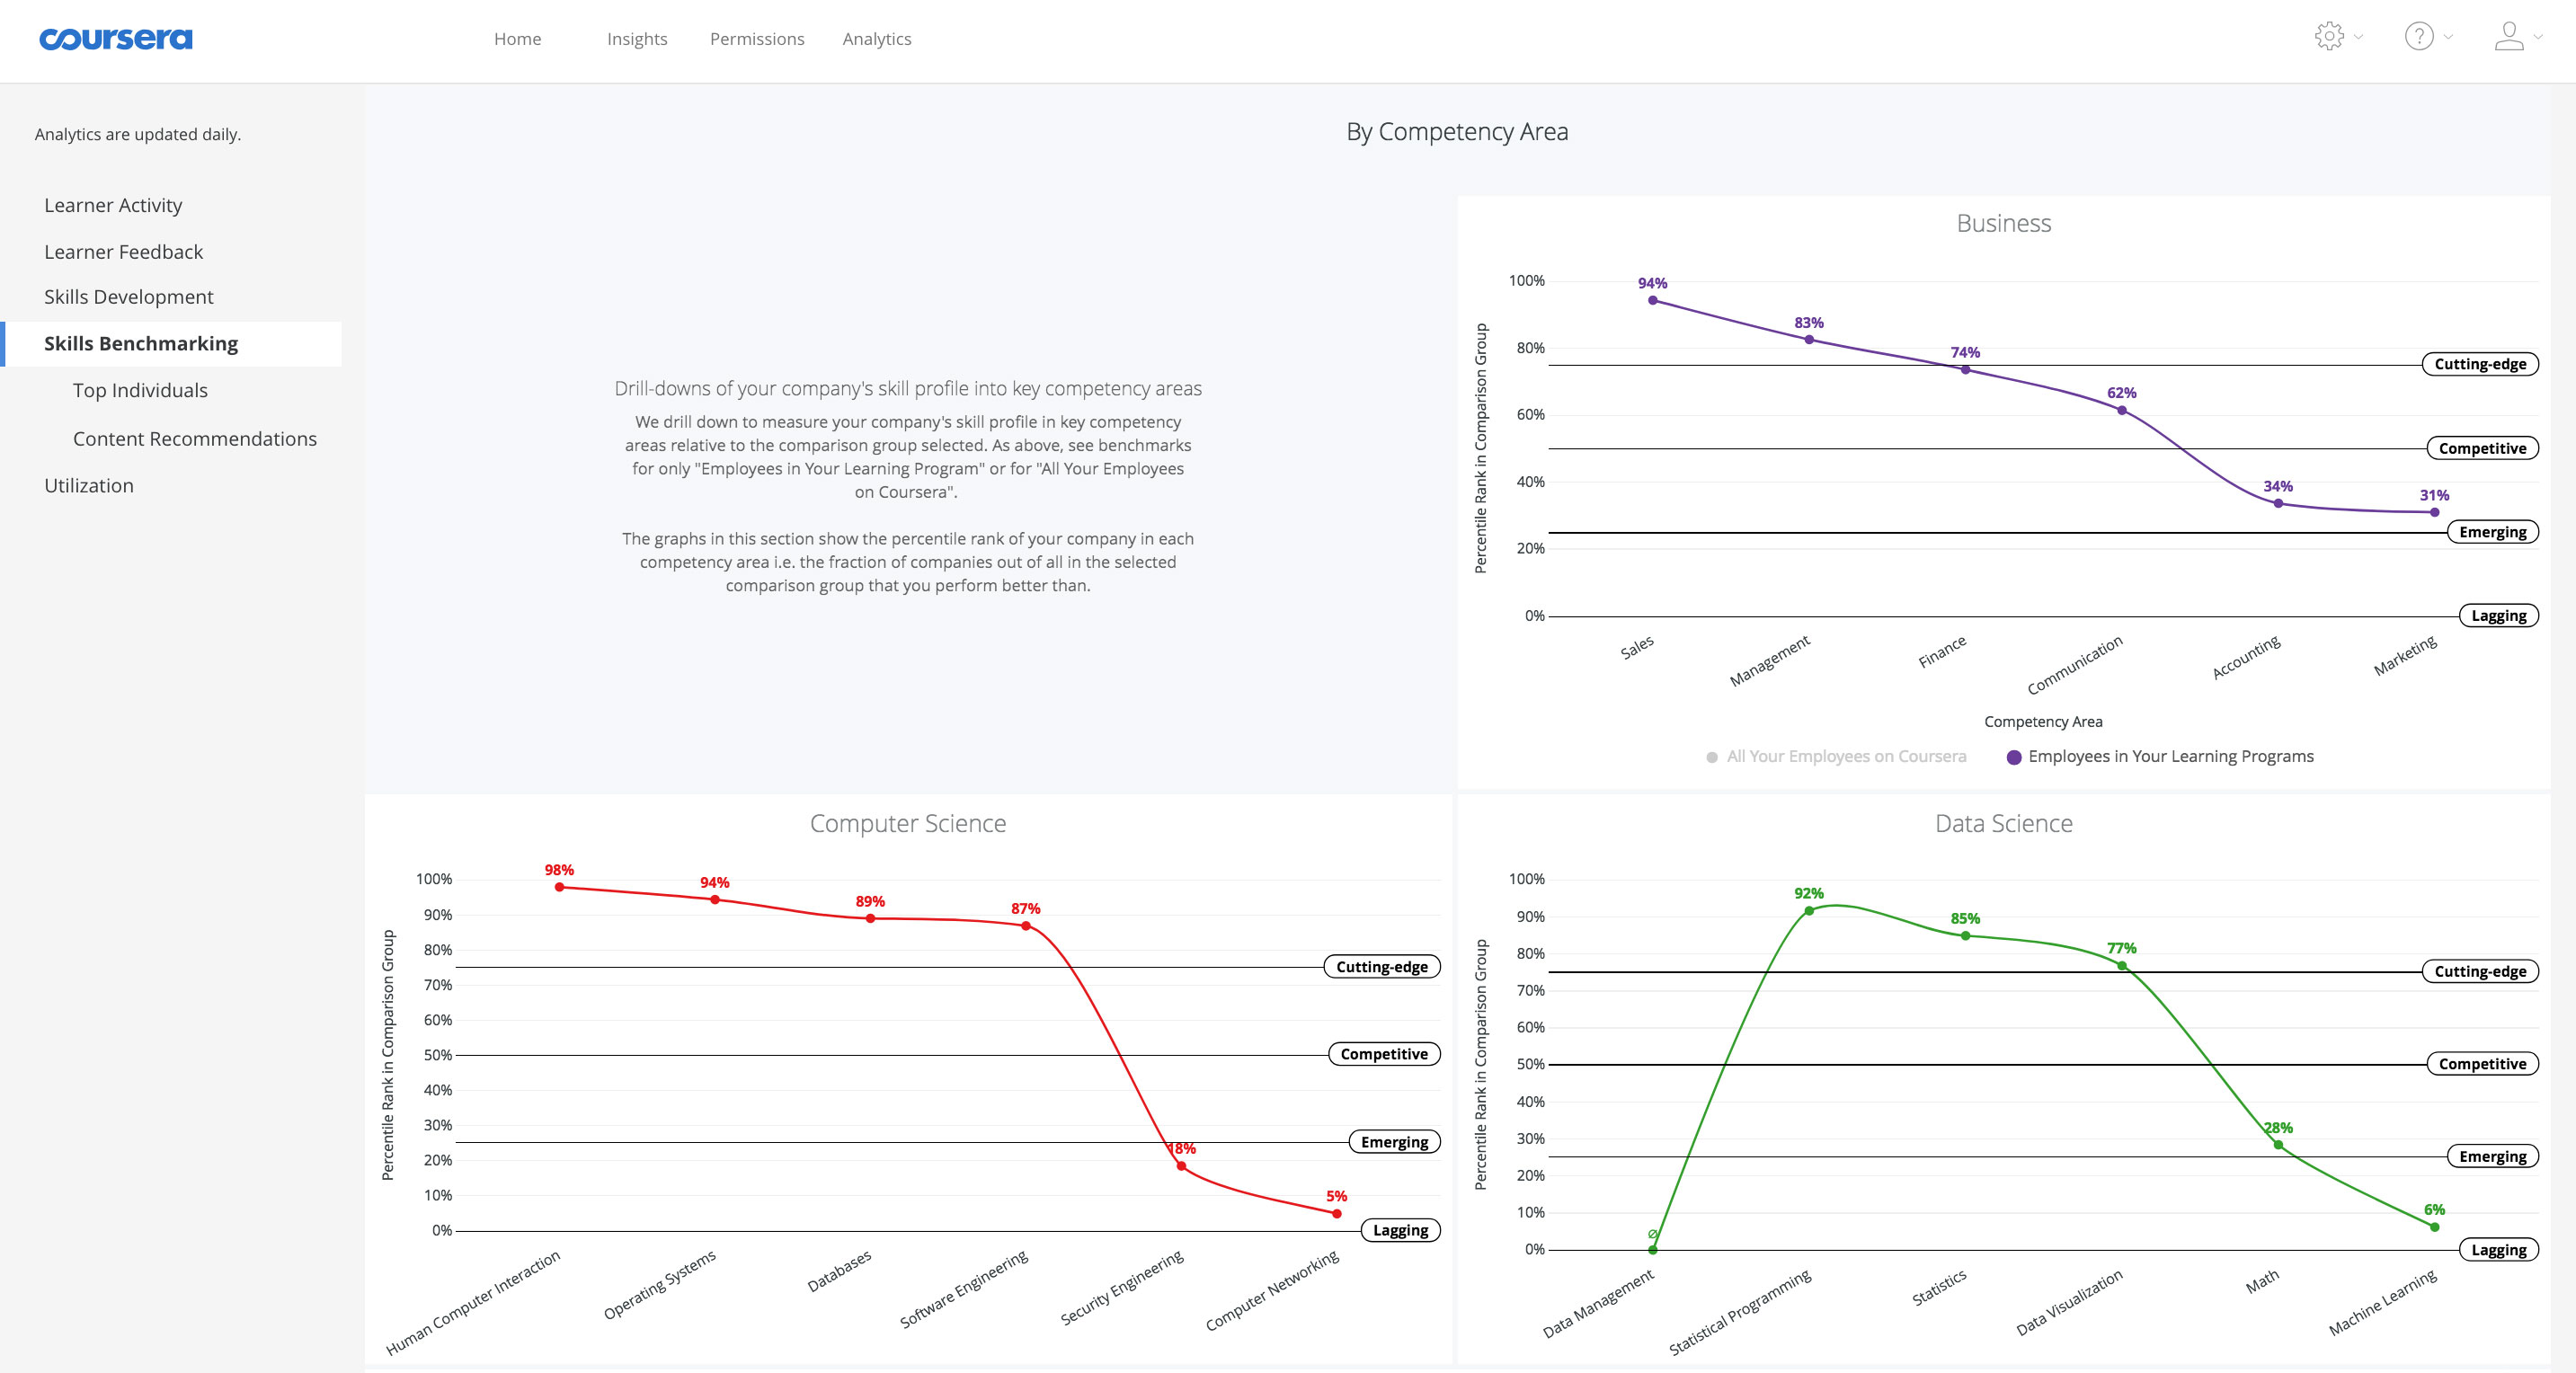Image resolution: width=2576 pixels, height=1373 pixels.
Task: Click the Coursera logo
Action: tap(115, 39)
